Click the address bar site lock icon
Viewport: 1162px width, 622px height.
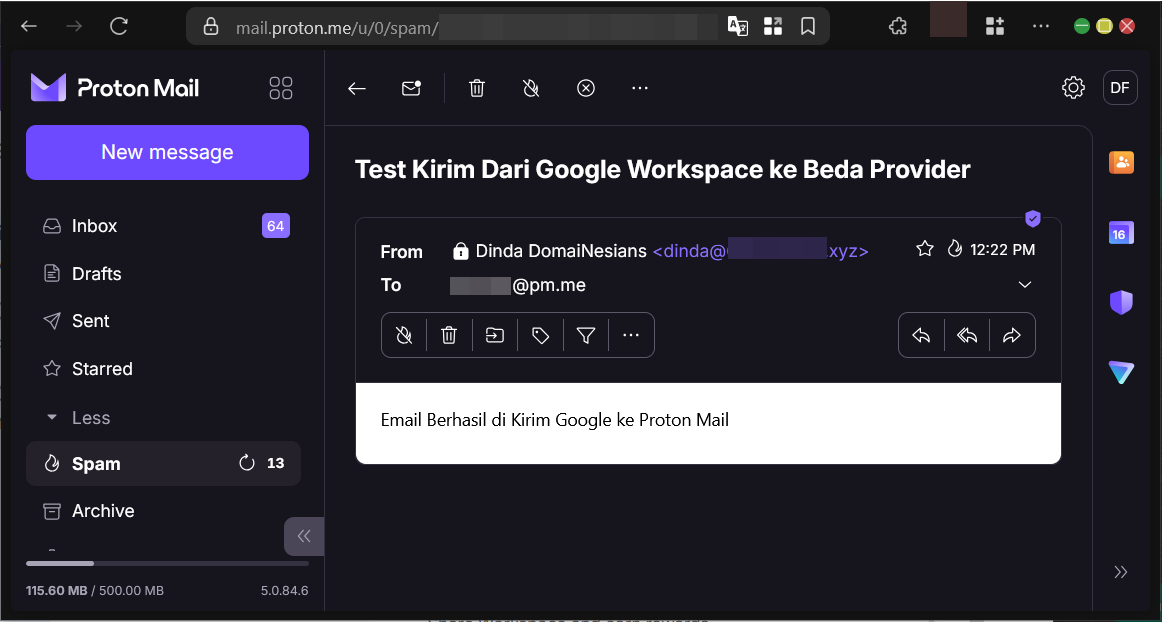click(211, 27)
